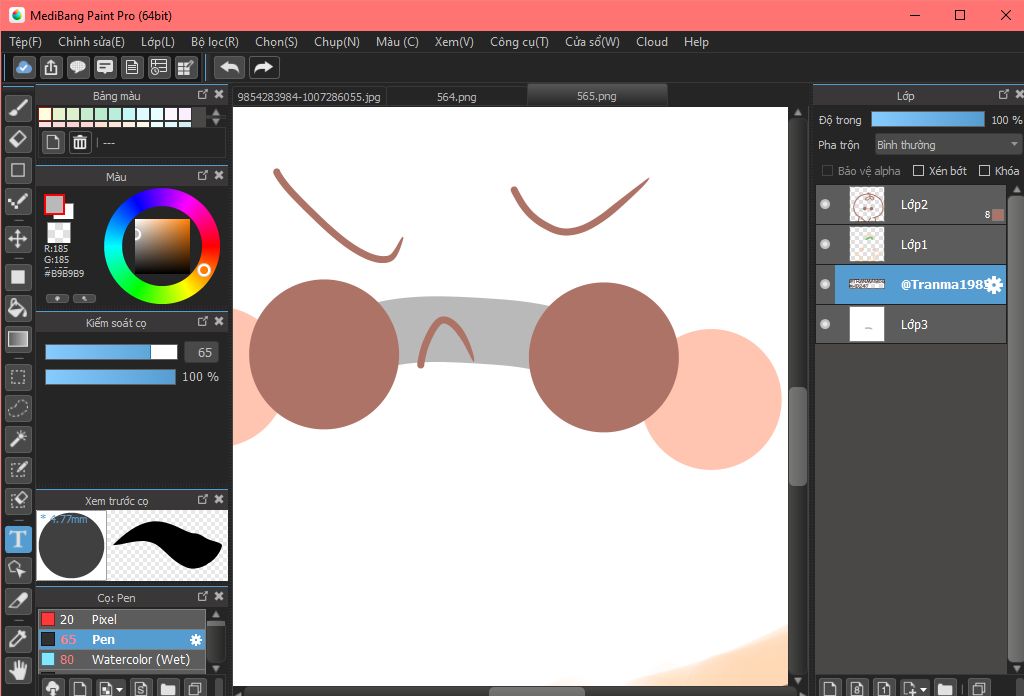This screenshot has height=696, width=1024.
Task: Select the Eyedropper tool
Action: 18,637
